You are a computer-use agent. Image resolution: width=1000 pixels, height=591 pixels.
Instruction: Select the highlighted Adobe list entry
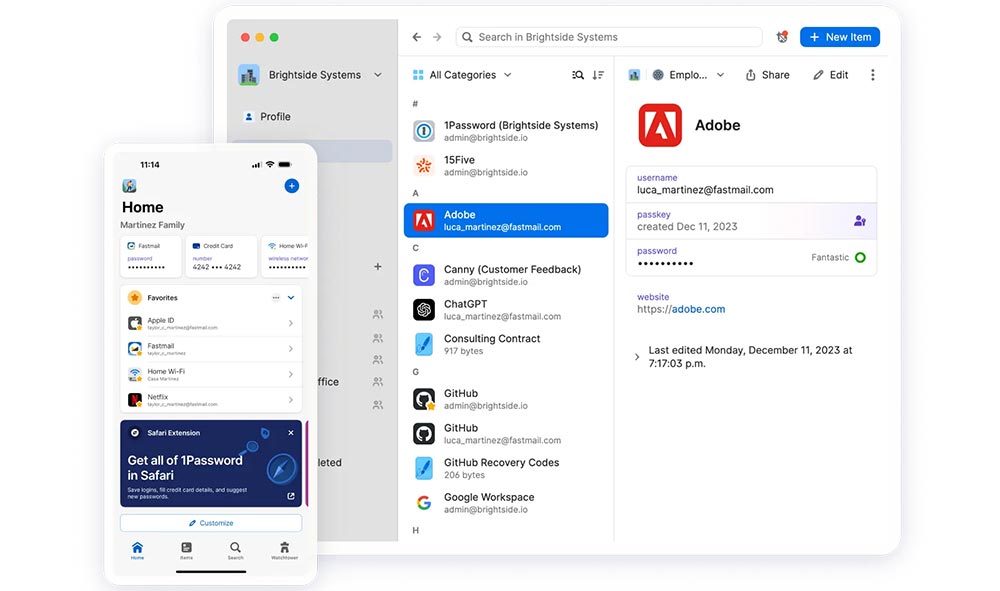coord(506,221)
